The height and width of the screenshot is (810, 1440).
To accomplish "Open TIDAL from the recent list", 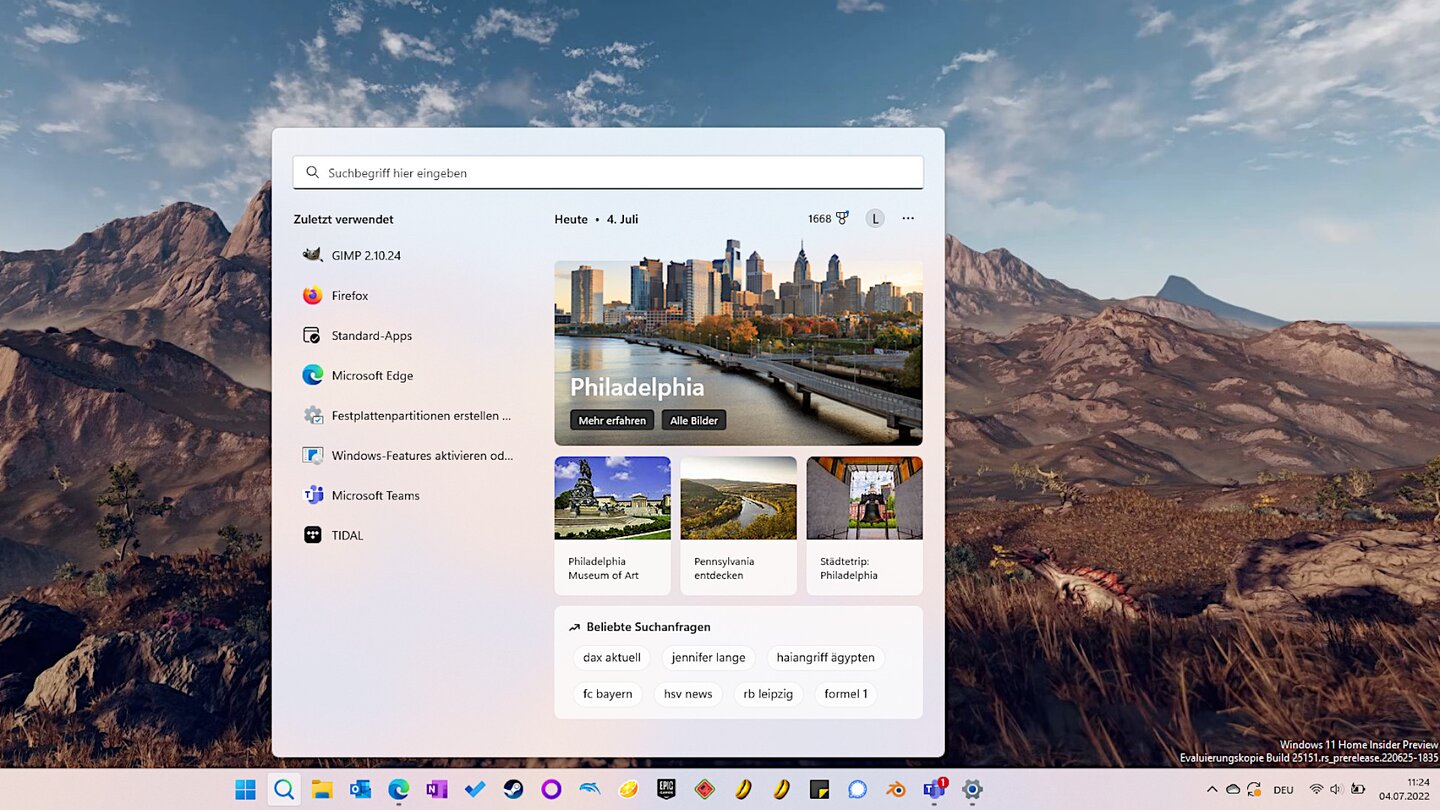I will click(x=347, y=535).
